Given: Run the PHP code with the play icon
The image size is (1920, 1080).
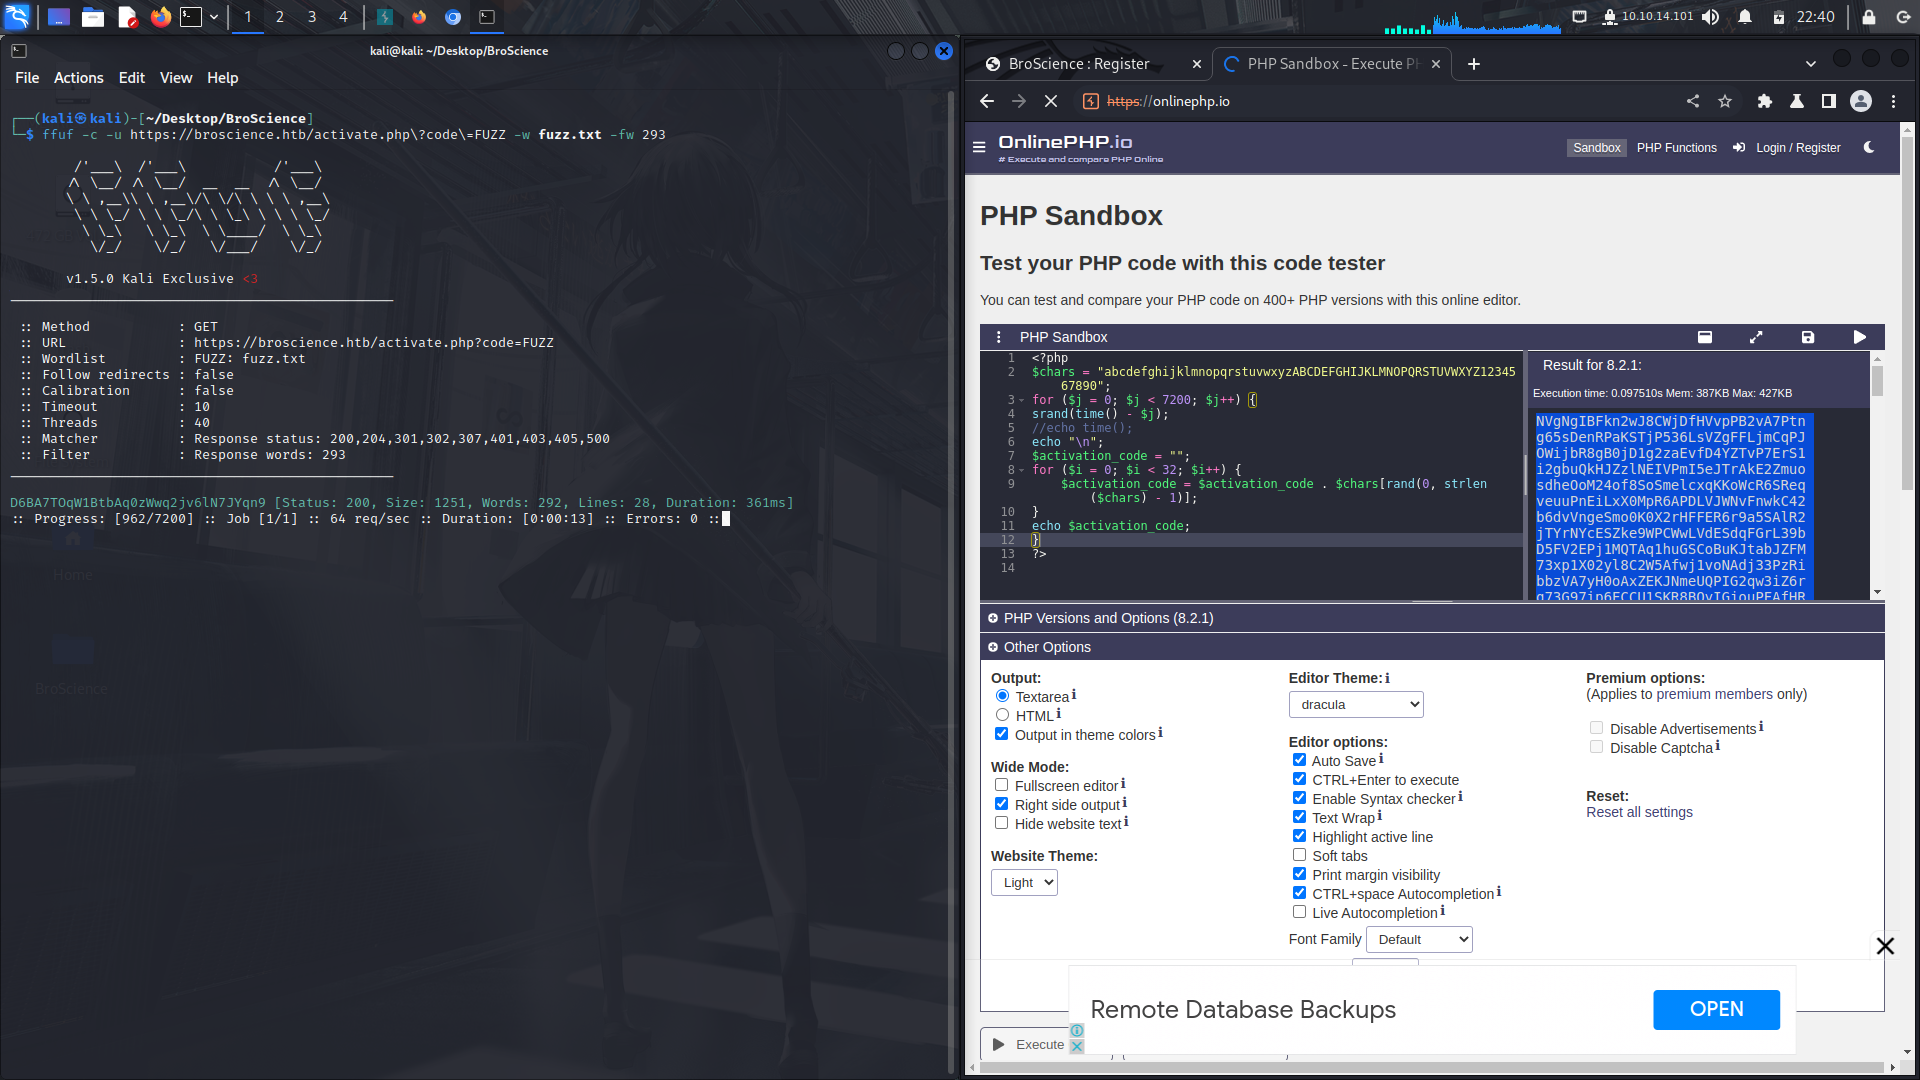Looking at the screenshot, I should 1859,337.
